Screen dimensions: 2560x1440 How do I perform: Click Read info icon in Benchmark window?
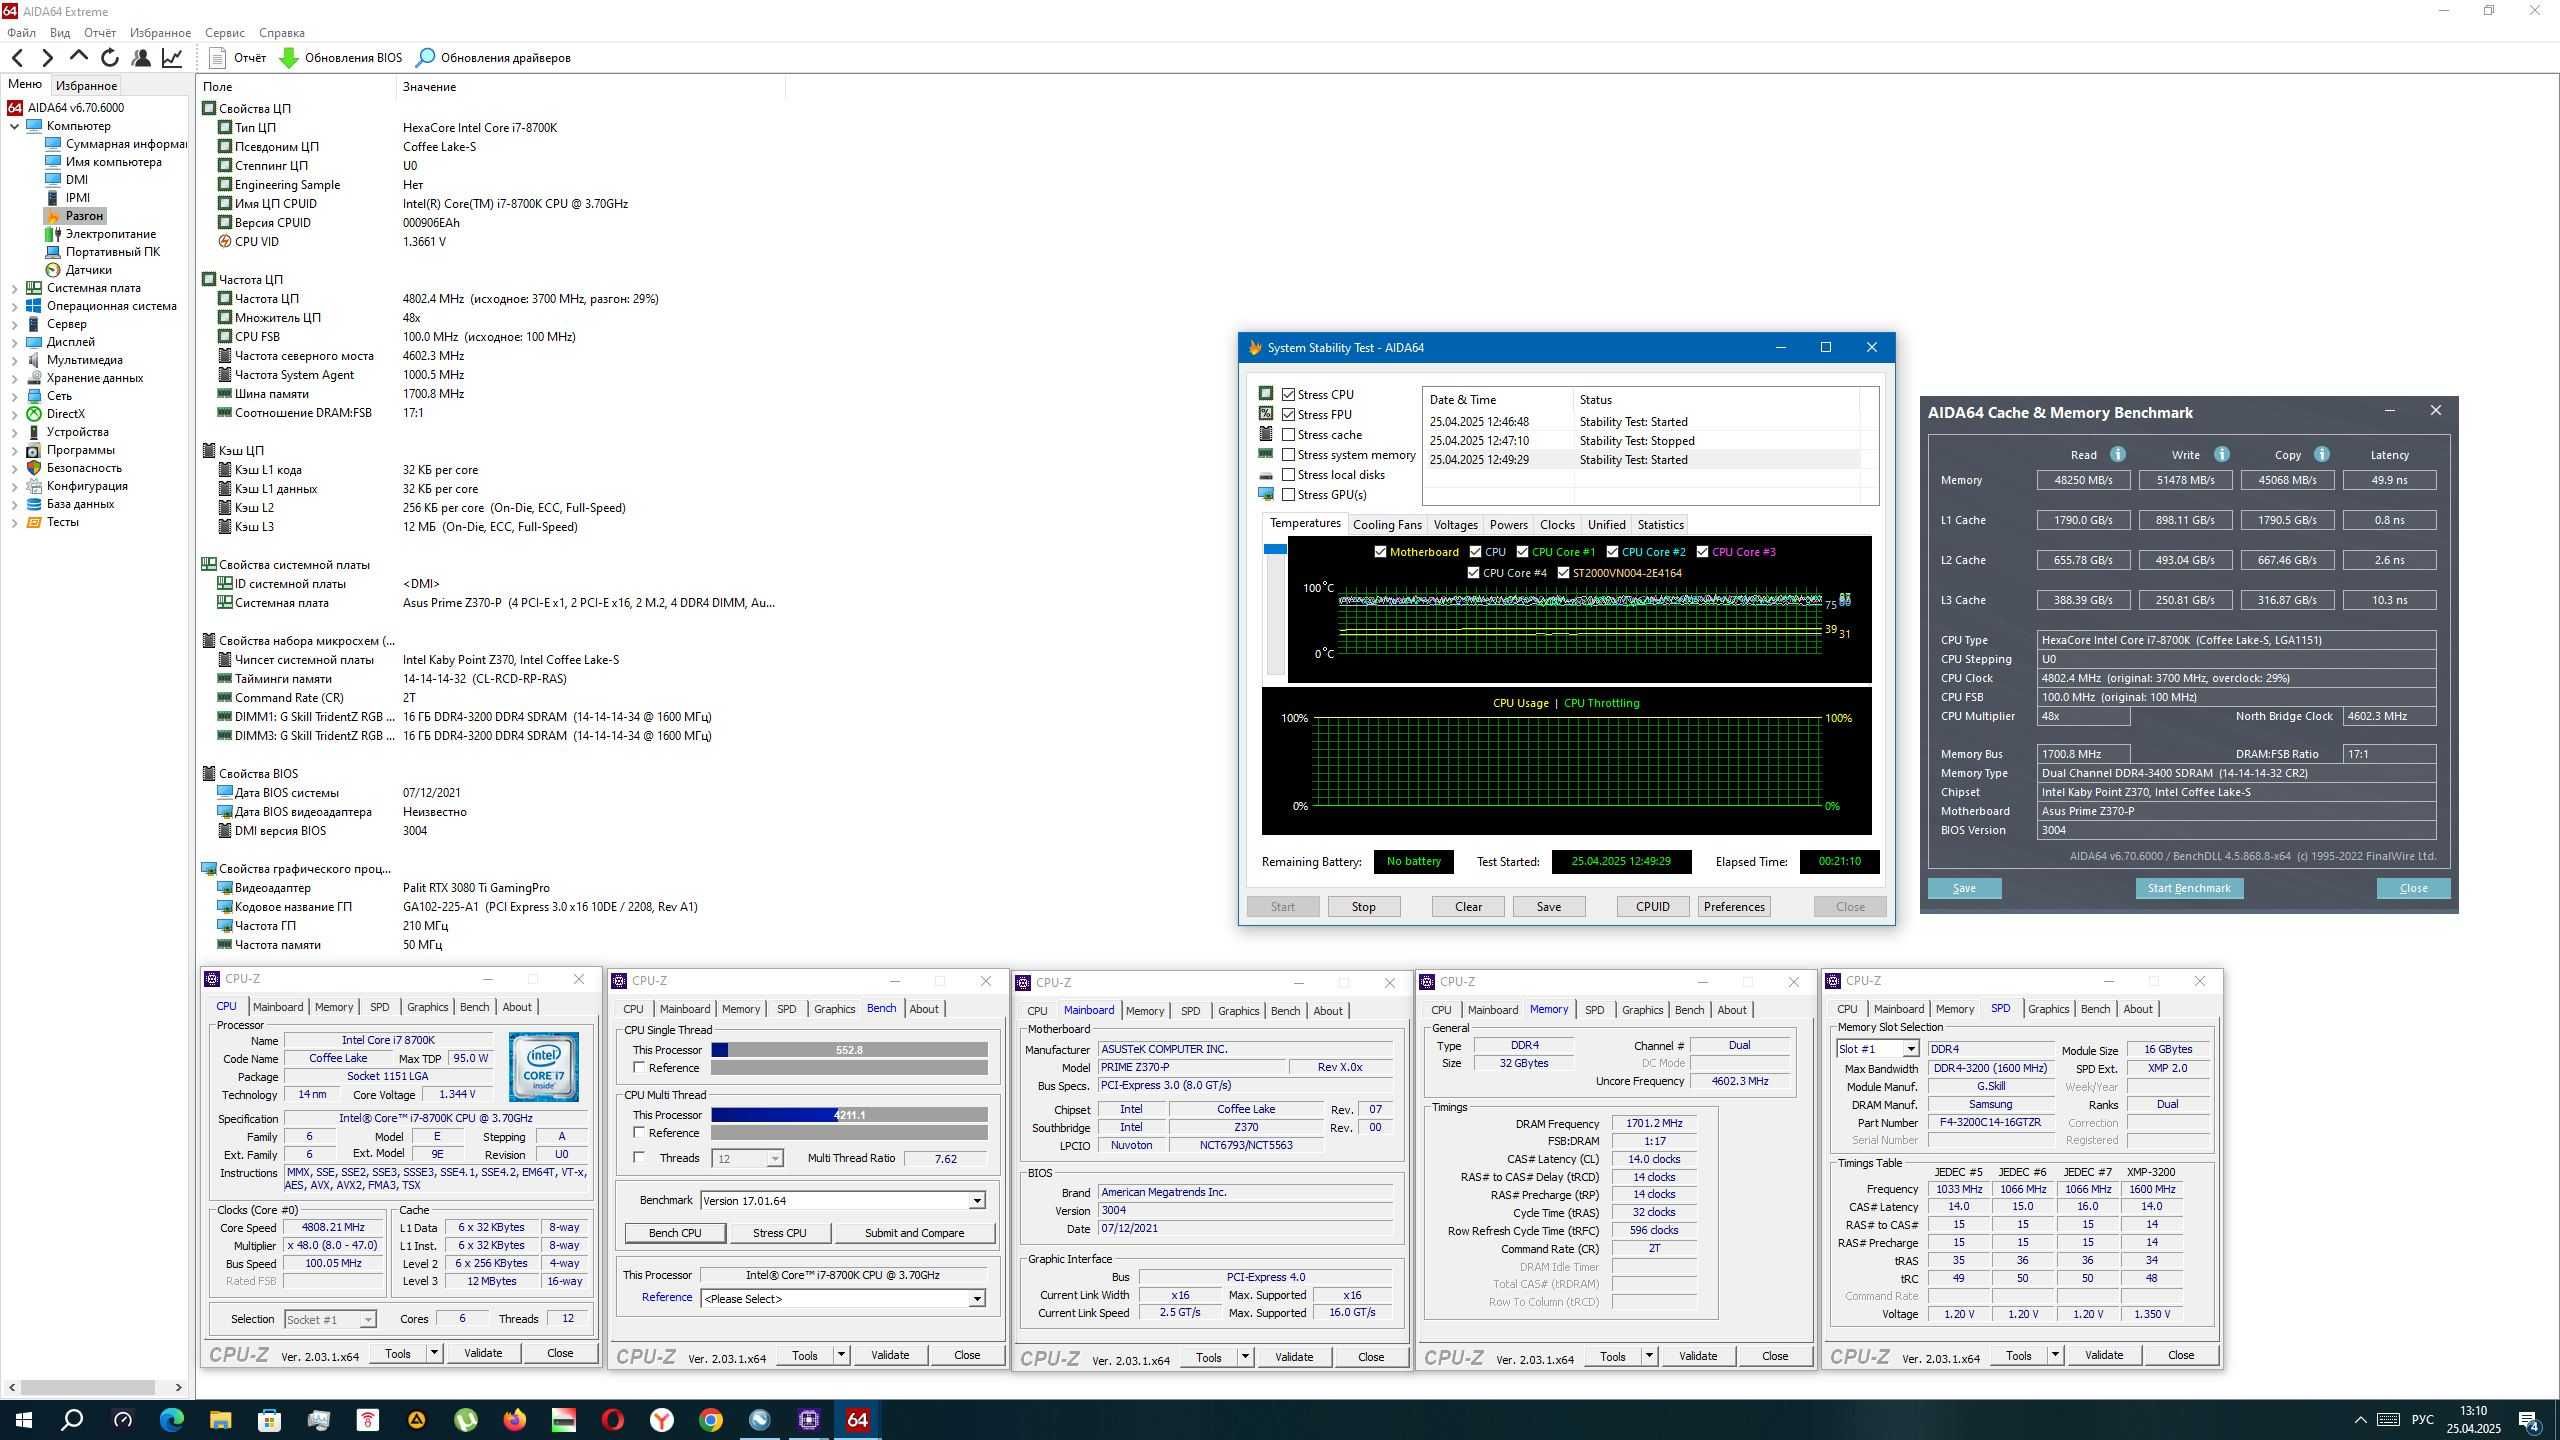pyautogui.click(x=2118, y=454)
